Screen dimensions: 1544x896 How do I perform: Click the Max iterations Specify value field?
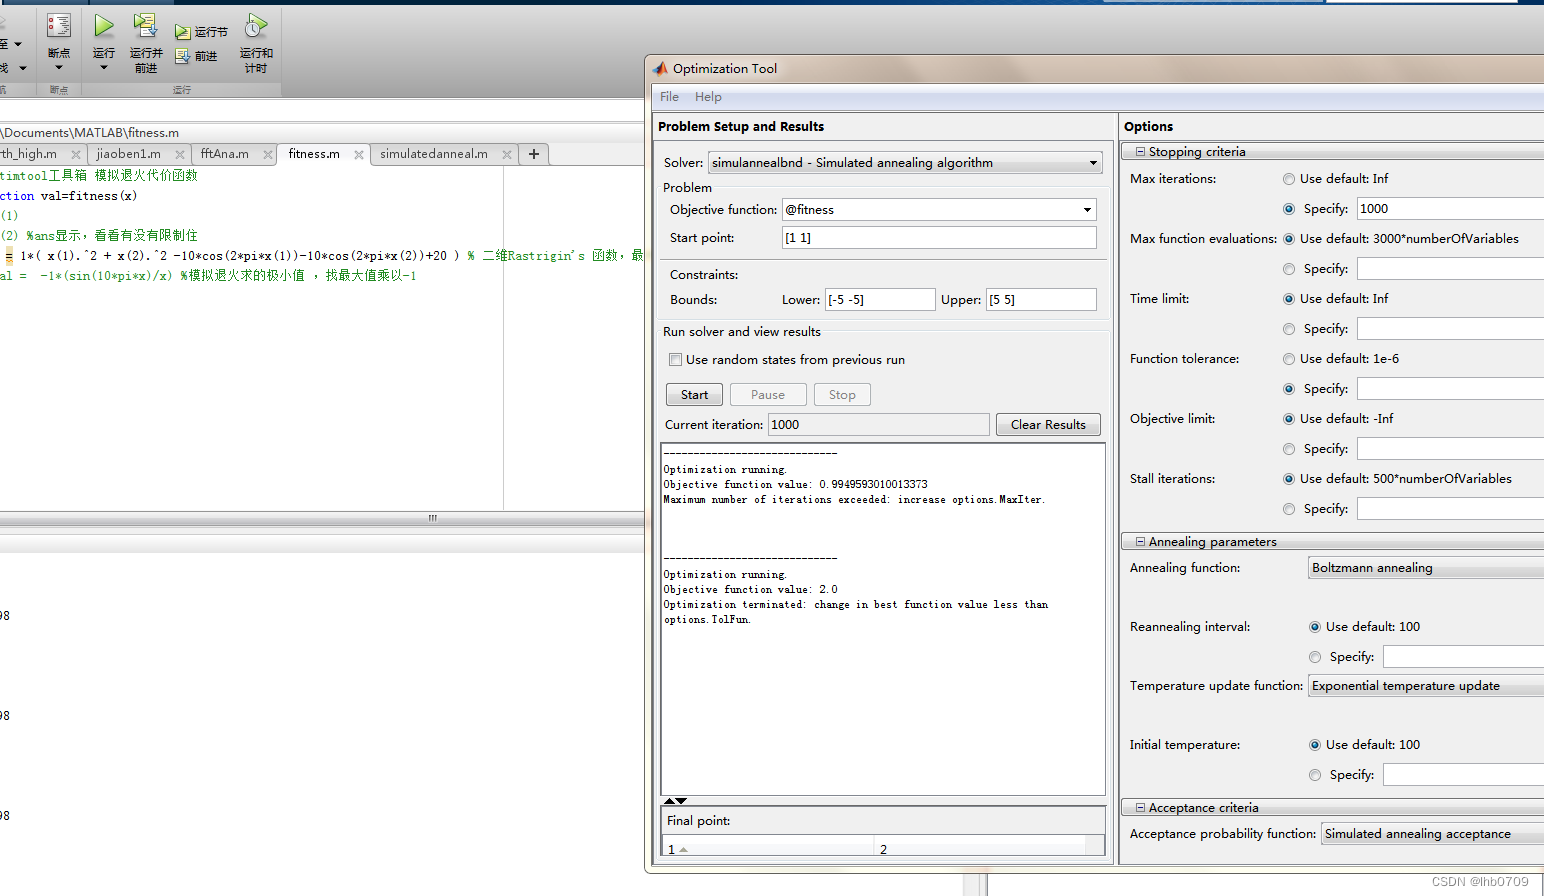point(1450,209)
